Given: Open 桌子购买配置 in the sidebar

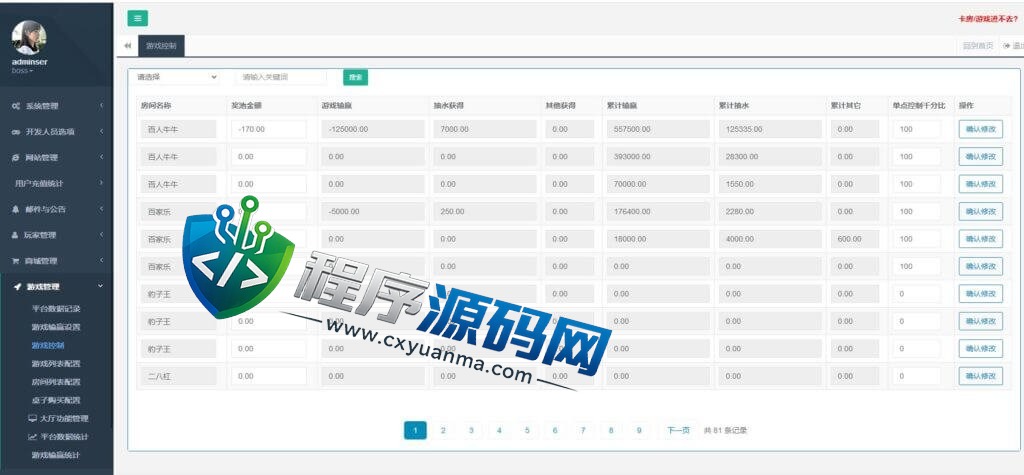Looking at the screenshot, I should pyautogui.click(x=56, y=400).
